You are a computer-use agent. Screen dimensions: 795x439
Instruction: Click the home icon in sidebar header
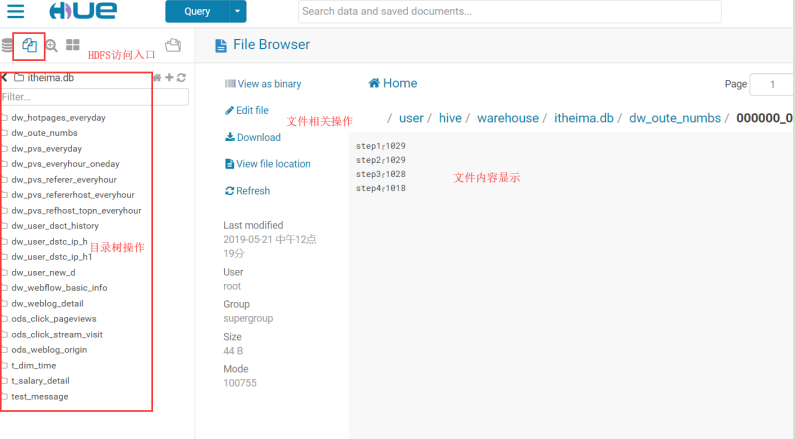click(x=158, y=78)
